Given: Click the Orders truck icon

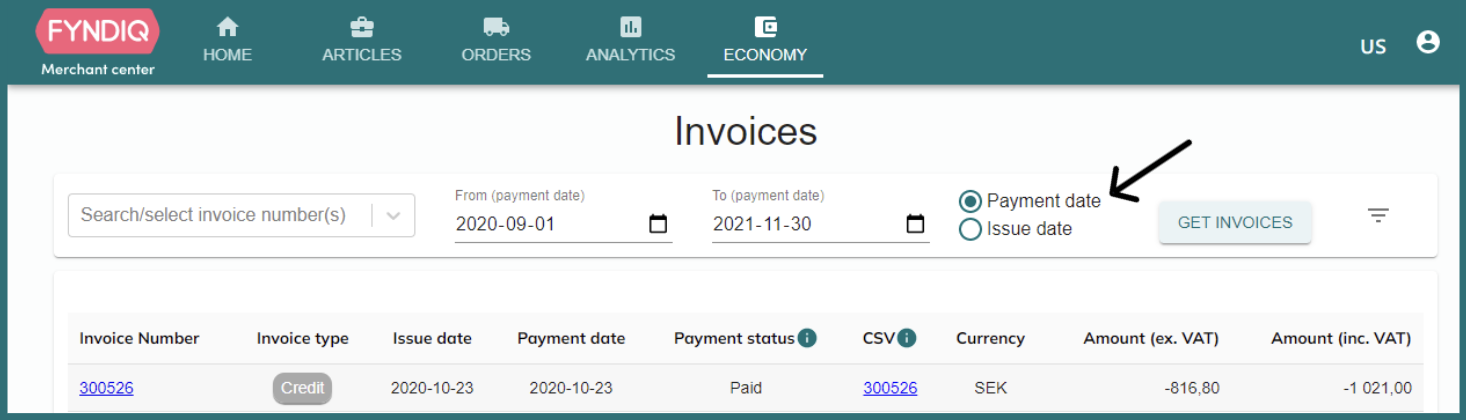Looking at the screenshot, I should (x=496, y=26).
